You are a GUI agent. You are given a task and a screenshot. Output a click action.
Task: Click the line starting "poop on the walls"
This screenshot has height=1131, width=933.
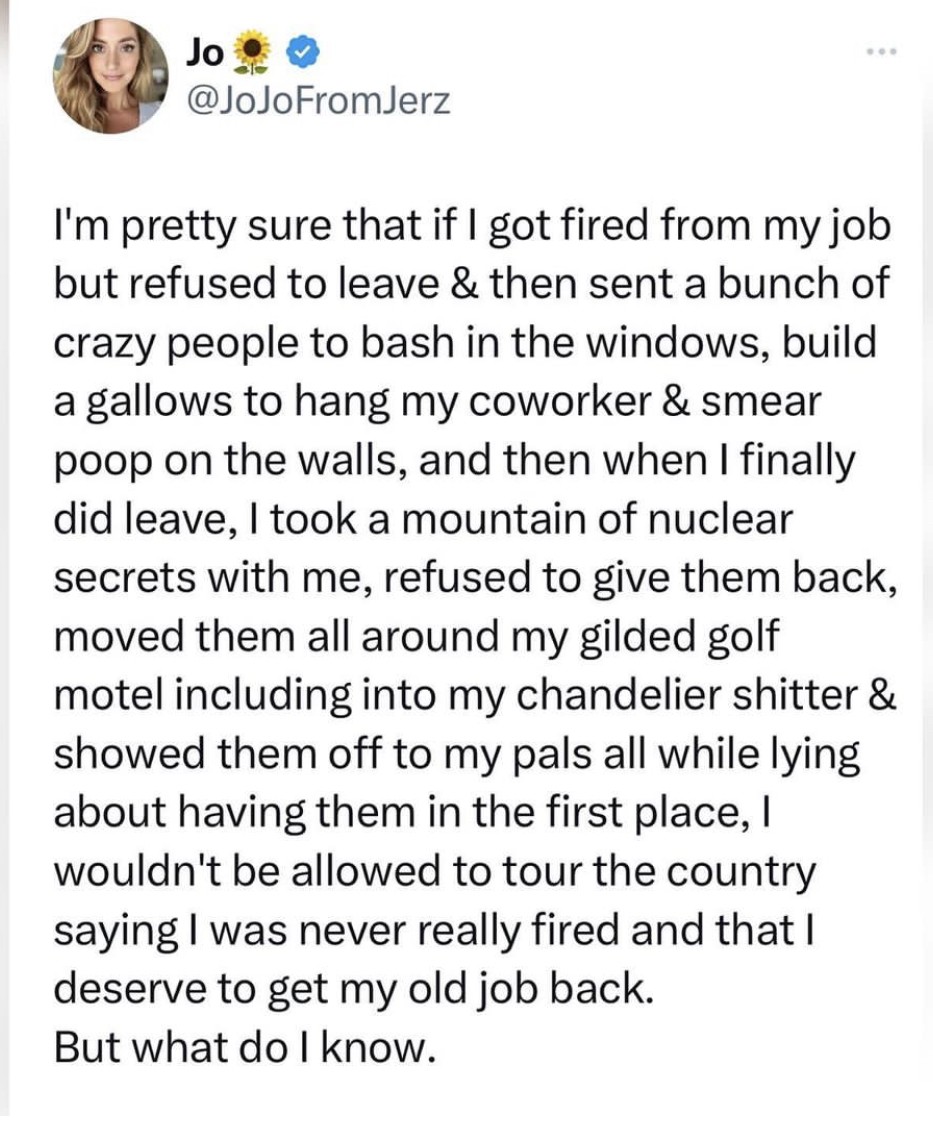coord(455,460)
